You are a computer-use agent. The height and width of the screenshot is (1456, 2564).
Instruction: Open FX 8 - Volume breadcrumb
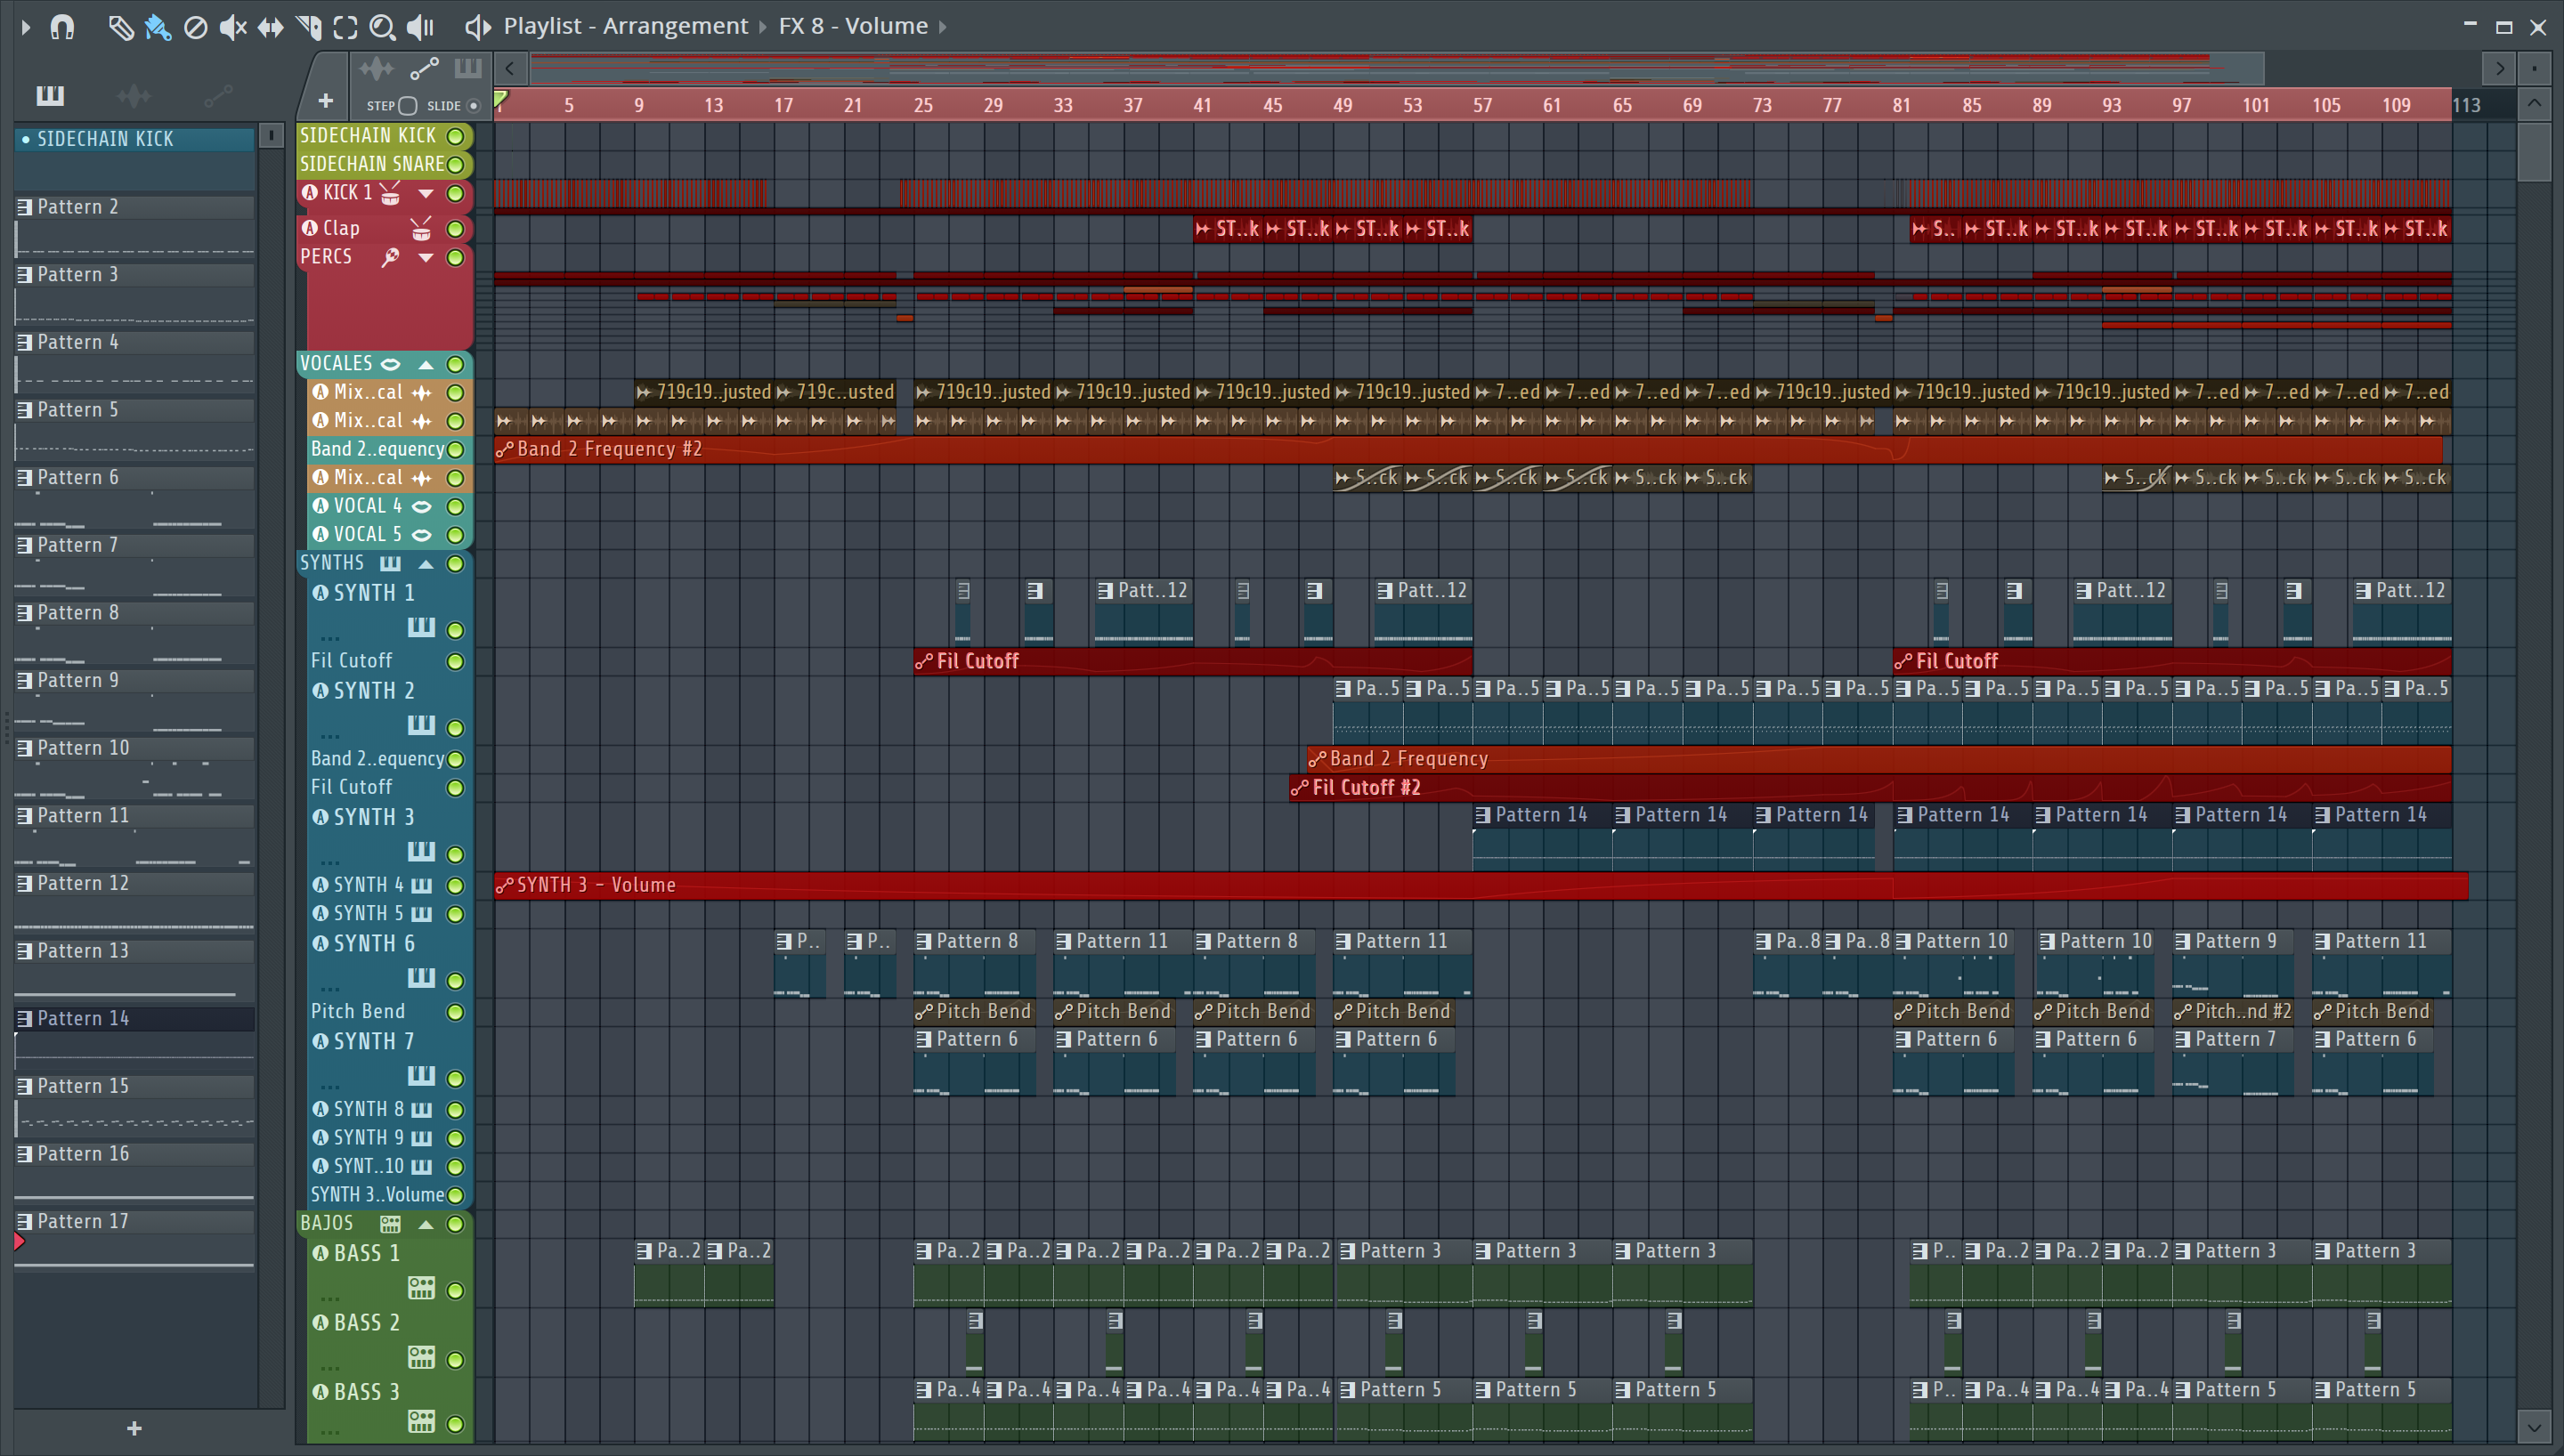pos(853,26)
